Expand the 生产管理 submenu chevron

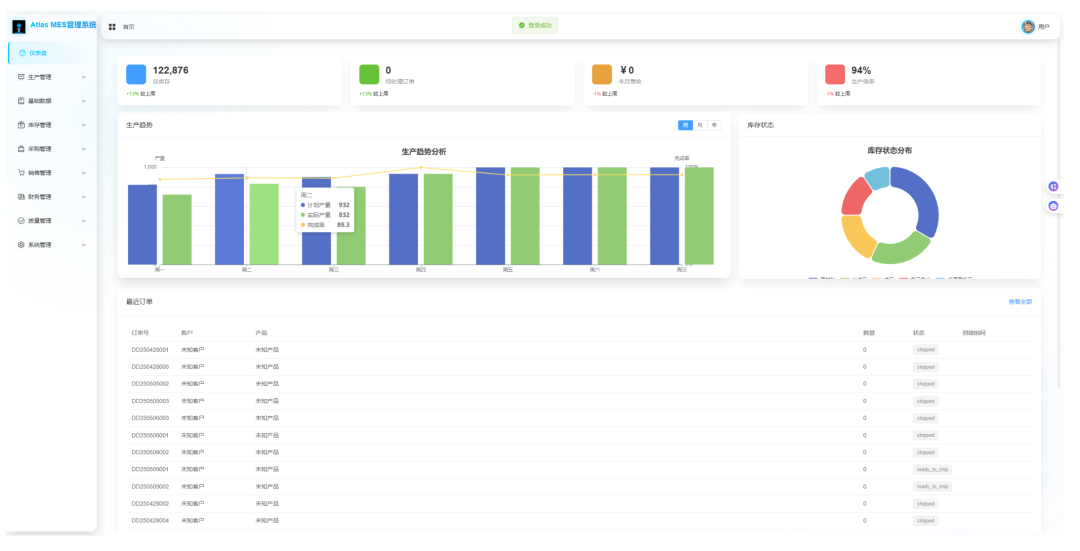(x=84, y=77)
